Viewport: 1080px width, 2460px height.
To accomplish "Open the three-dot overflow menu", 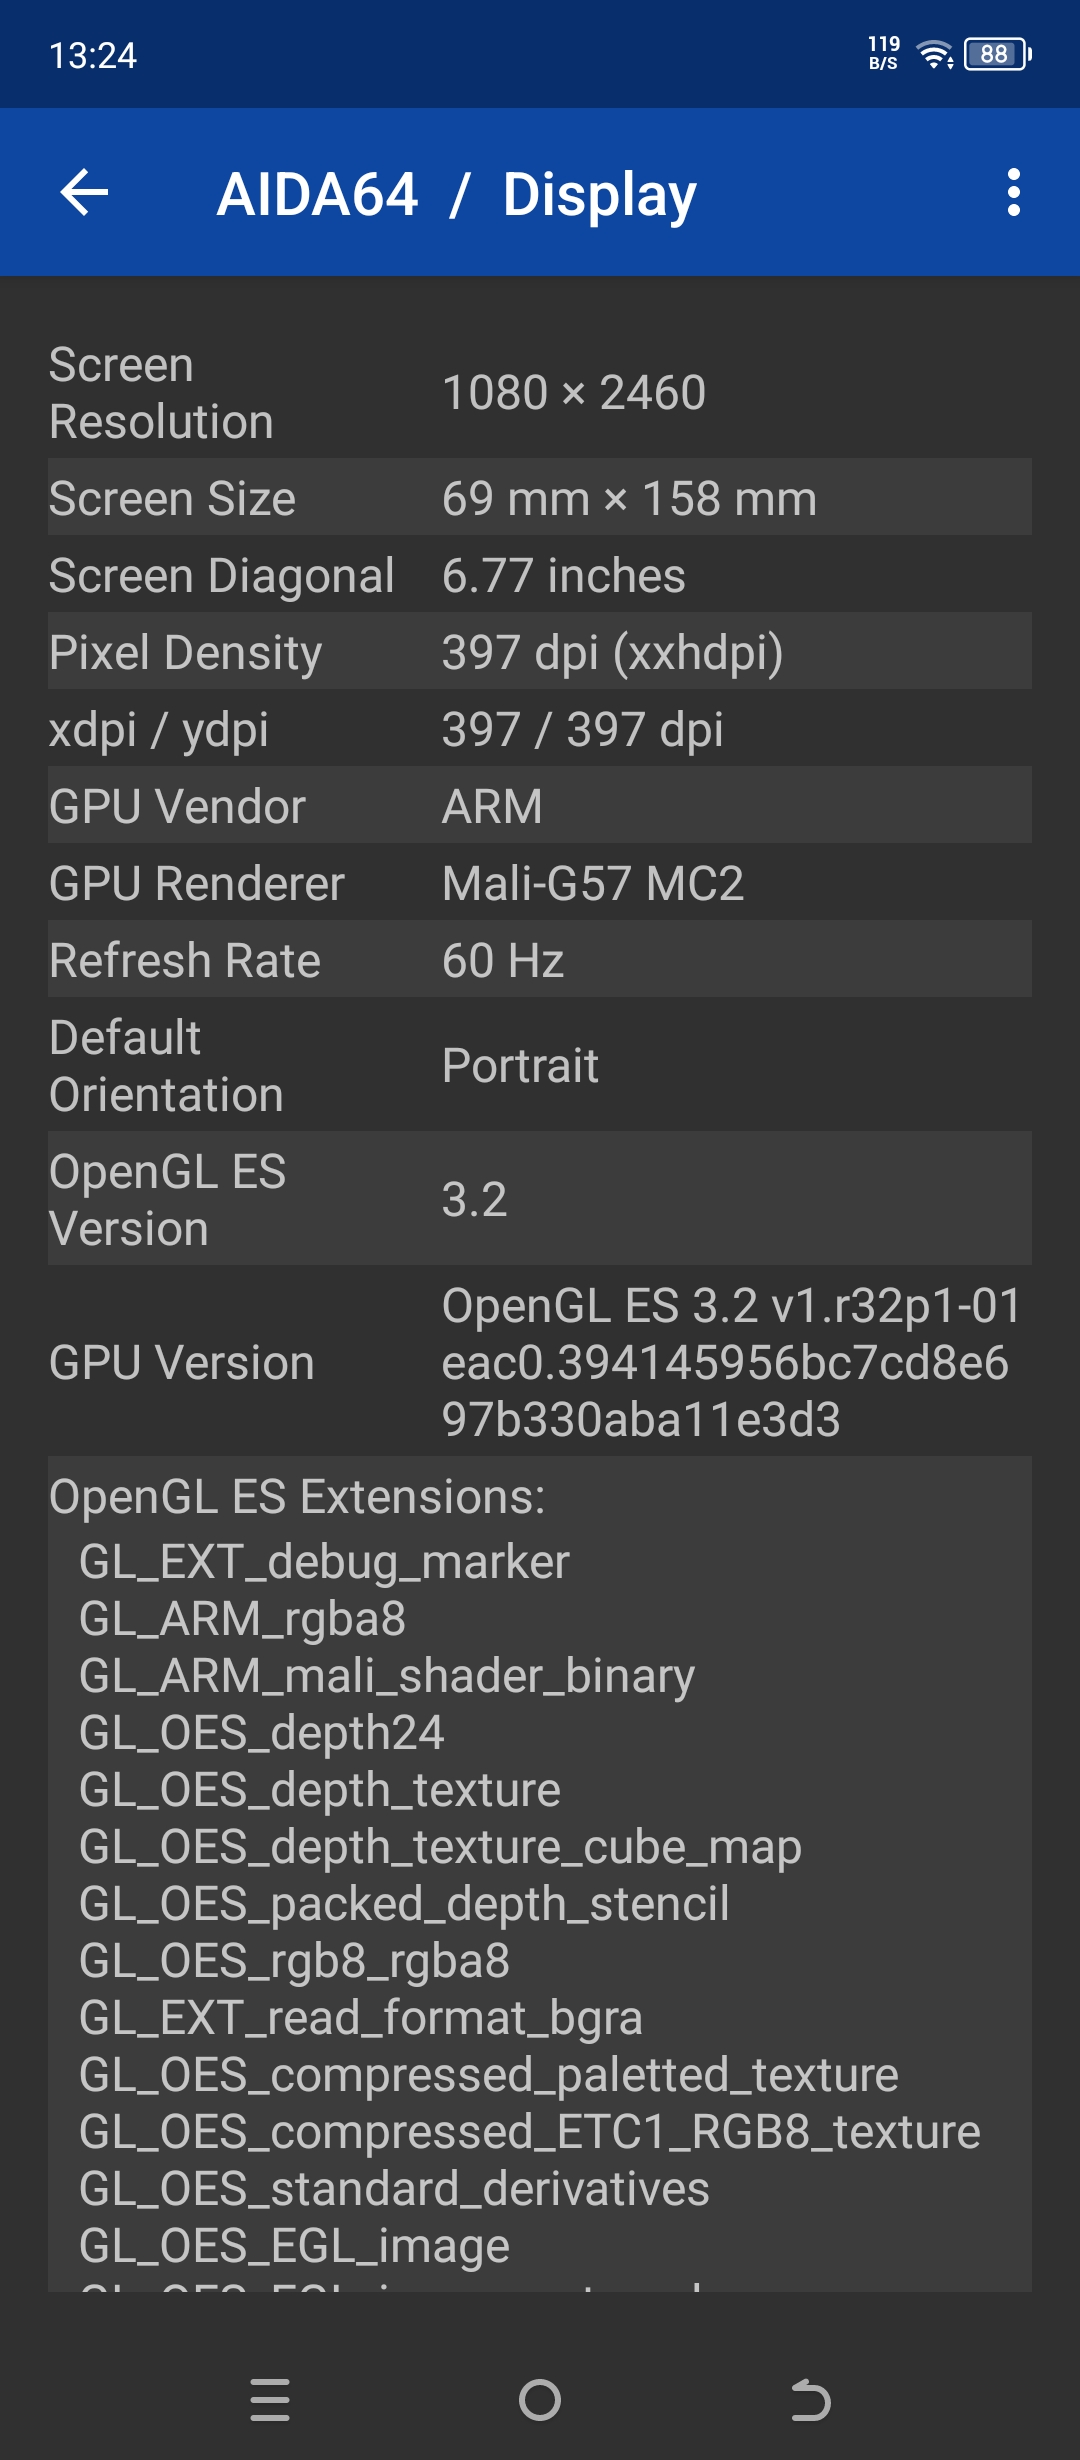I will pos(1013,192).
